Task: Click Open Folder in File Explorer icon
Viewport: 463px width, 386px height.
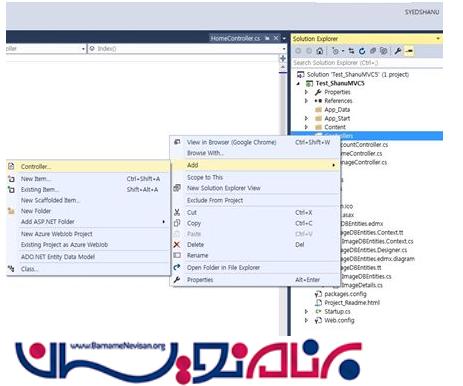Action: pyautogui.click(x=177, y=267)
